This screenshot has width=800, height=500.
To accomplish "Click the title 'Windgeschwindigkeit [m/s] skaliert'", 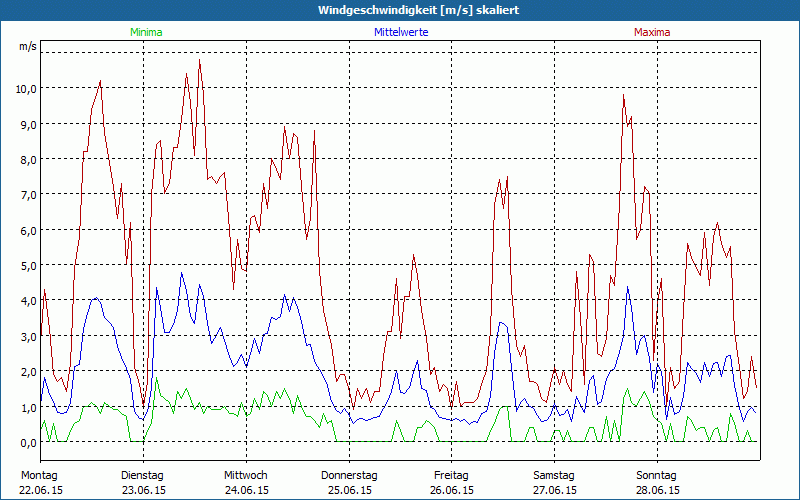I will point(418,10).
